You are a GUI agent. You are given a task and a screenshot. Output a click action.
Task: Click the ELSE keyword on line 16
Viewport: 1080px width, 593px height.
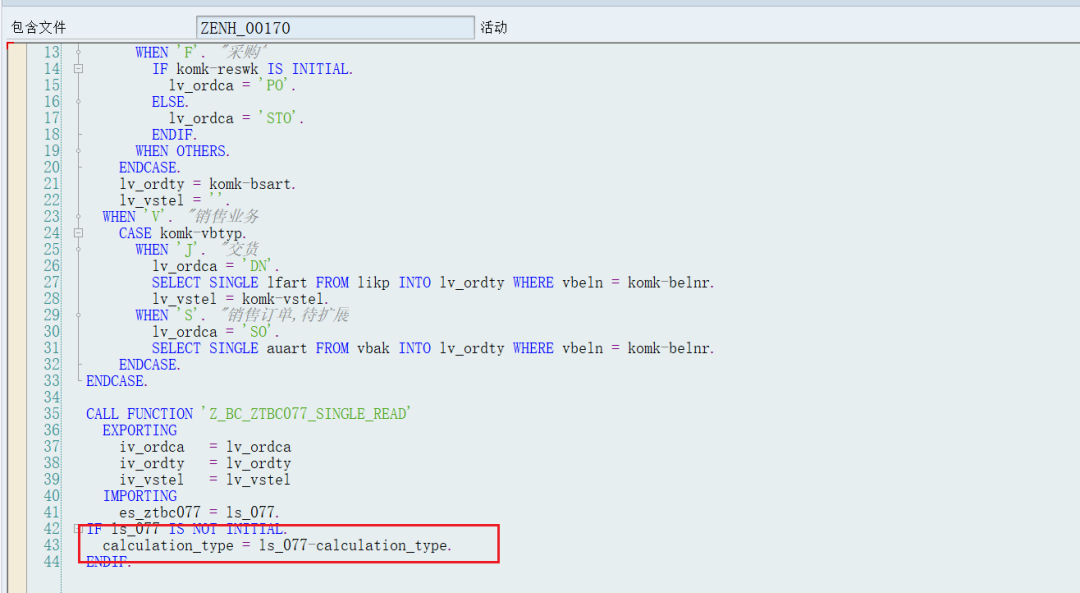coord(170,102)
